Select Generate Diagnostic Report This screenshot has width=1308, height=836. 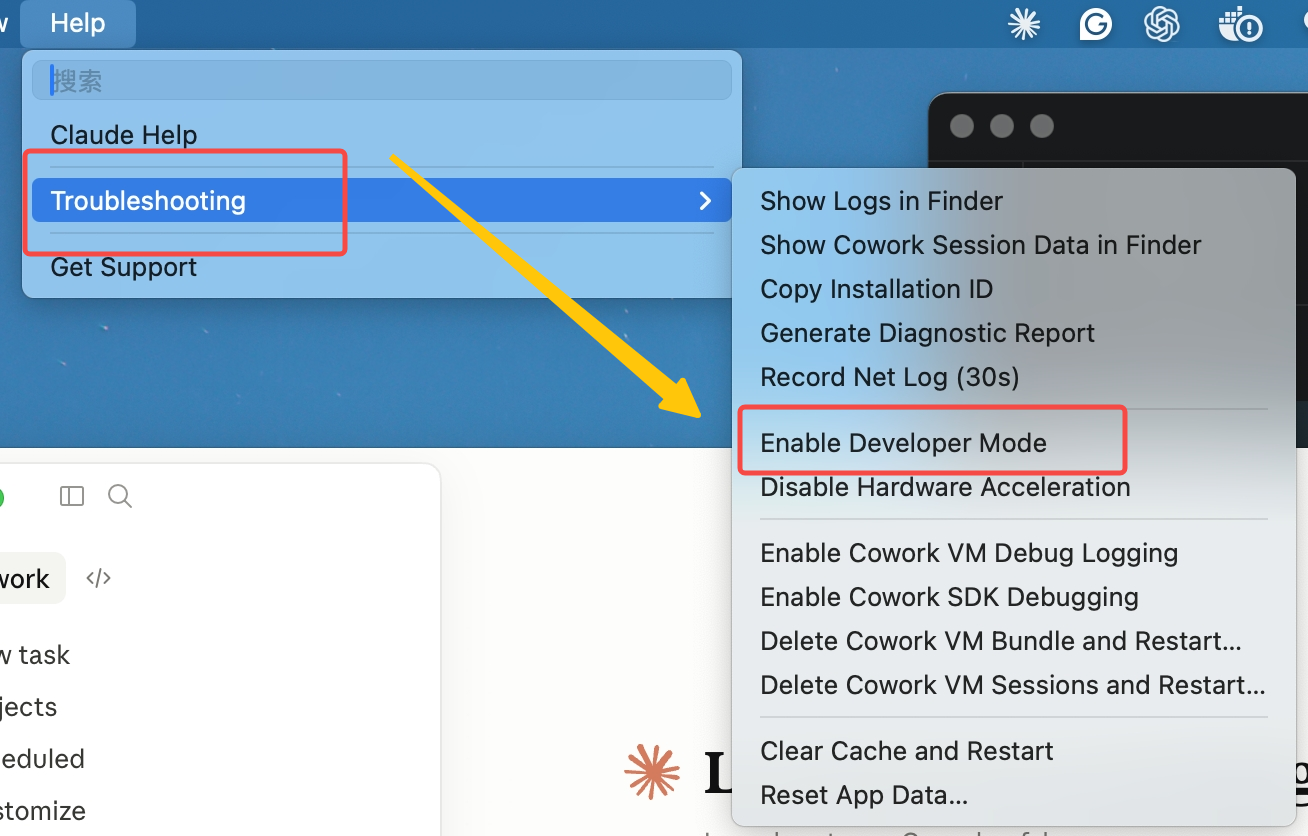coord(927,333)
